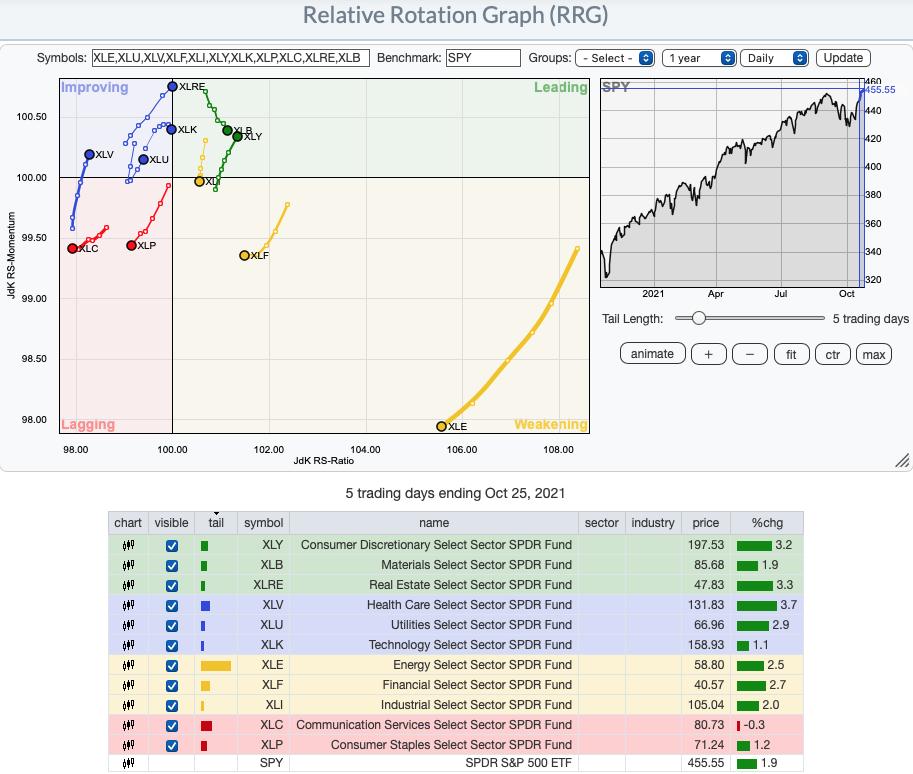Click the XLB data point on graph
913x774 pixels.
point(228,130)
